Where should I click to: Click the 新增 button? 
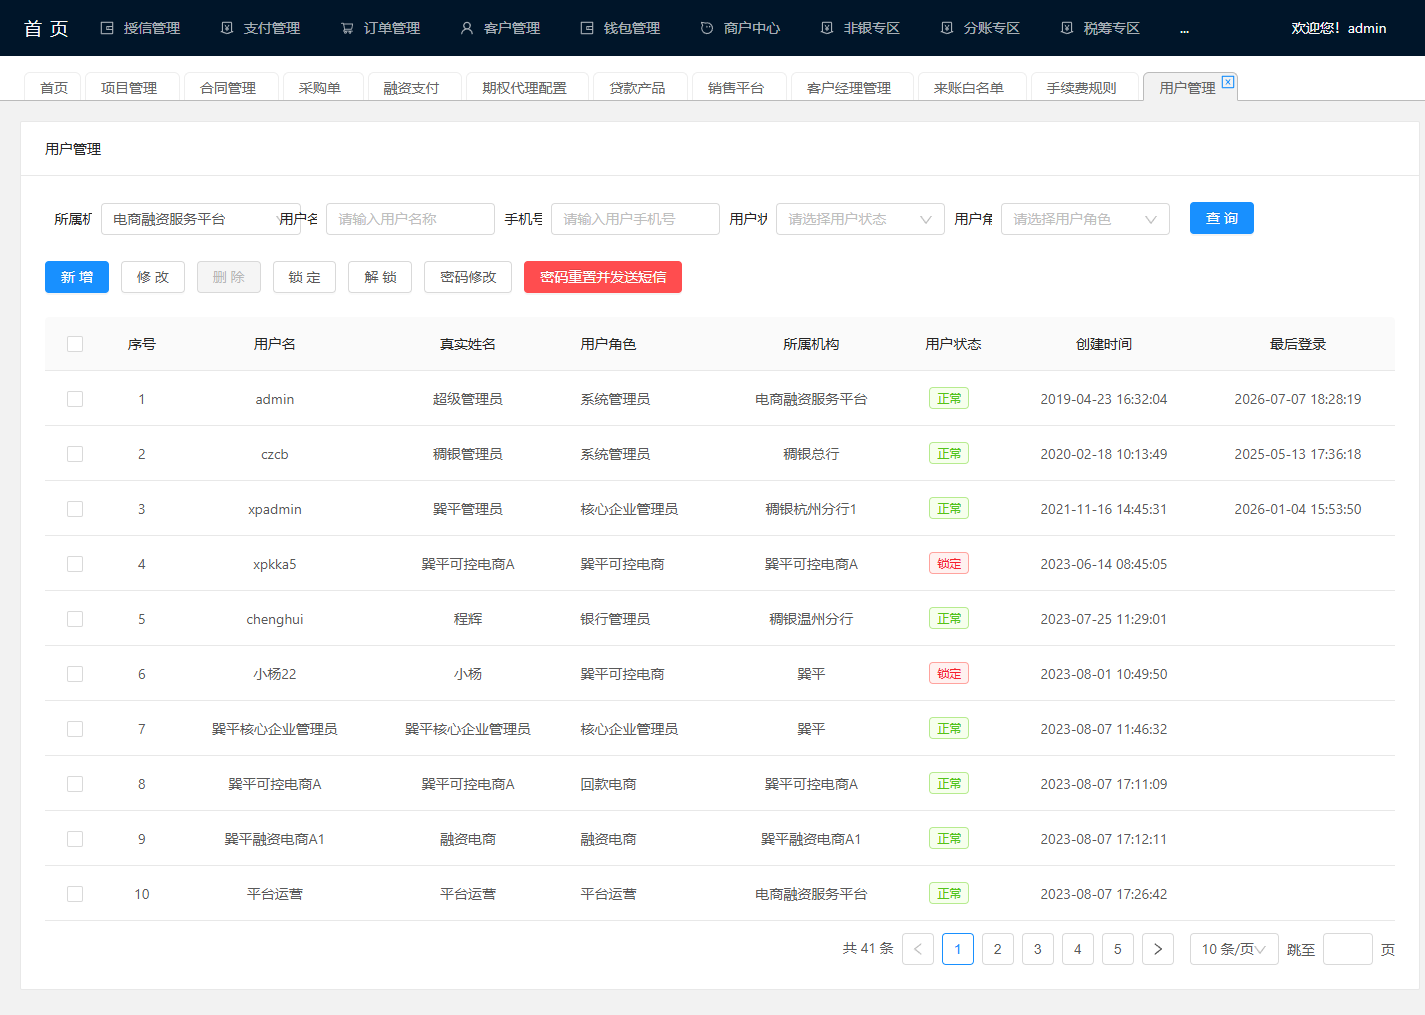[77, 277]
